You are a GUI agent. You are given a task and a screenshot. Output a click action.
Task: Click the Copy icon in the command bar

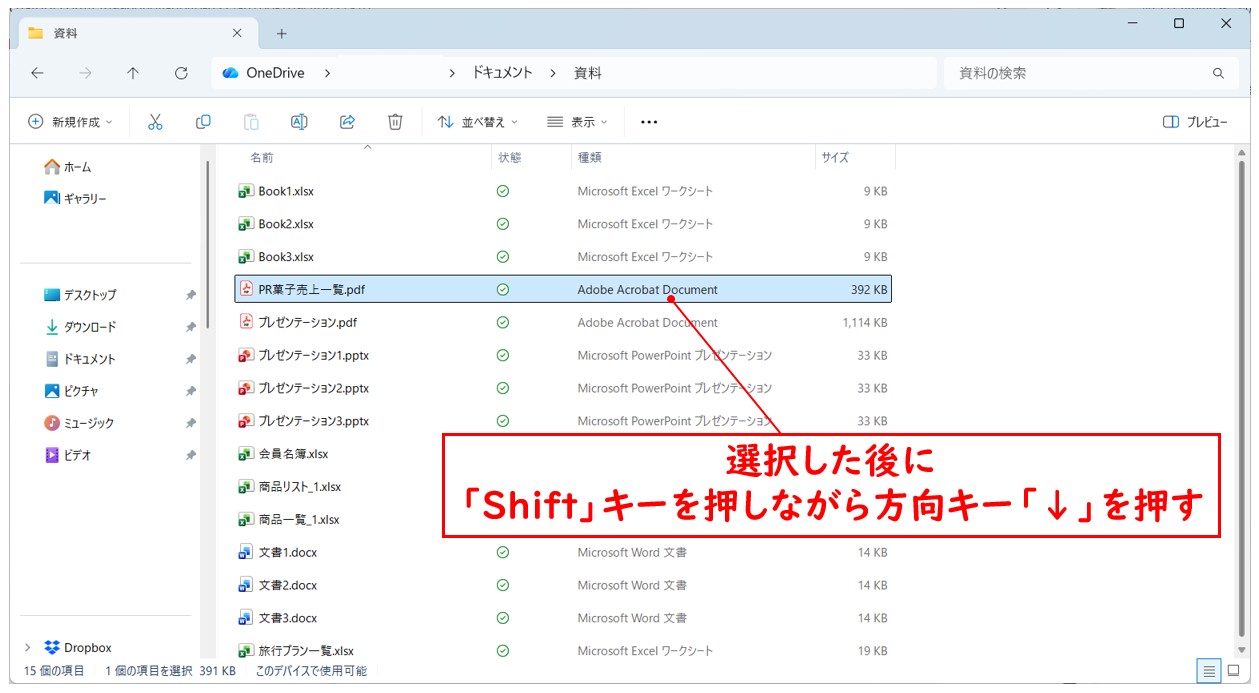(x=203, y=121)
